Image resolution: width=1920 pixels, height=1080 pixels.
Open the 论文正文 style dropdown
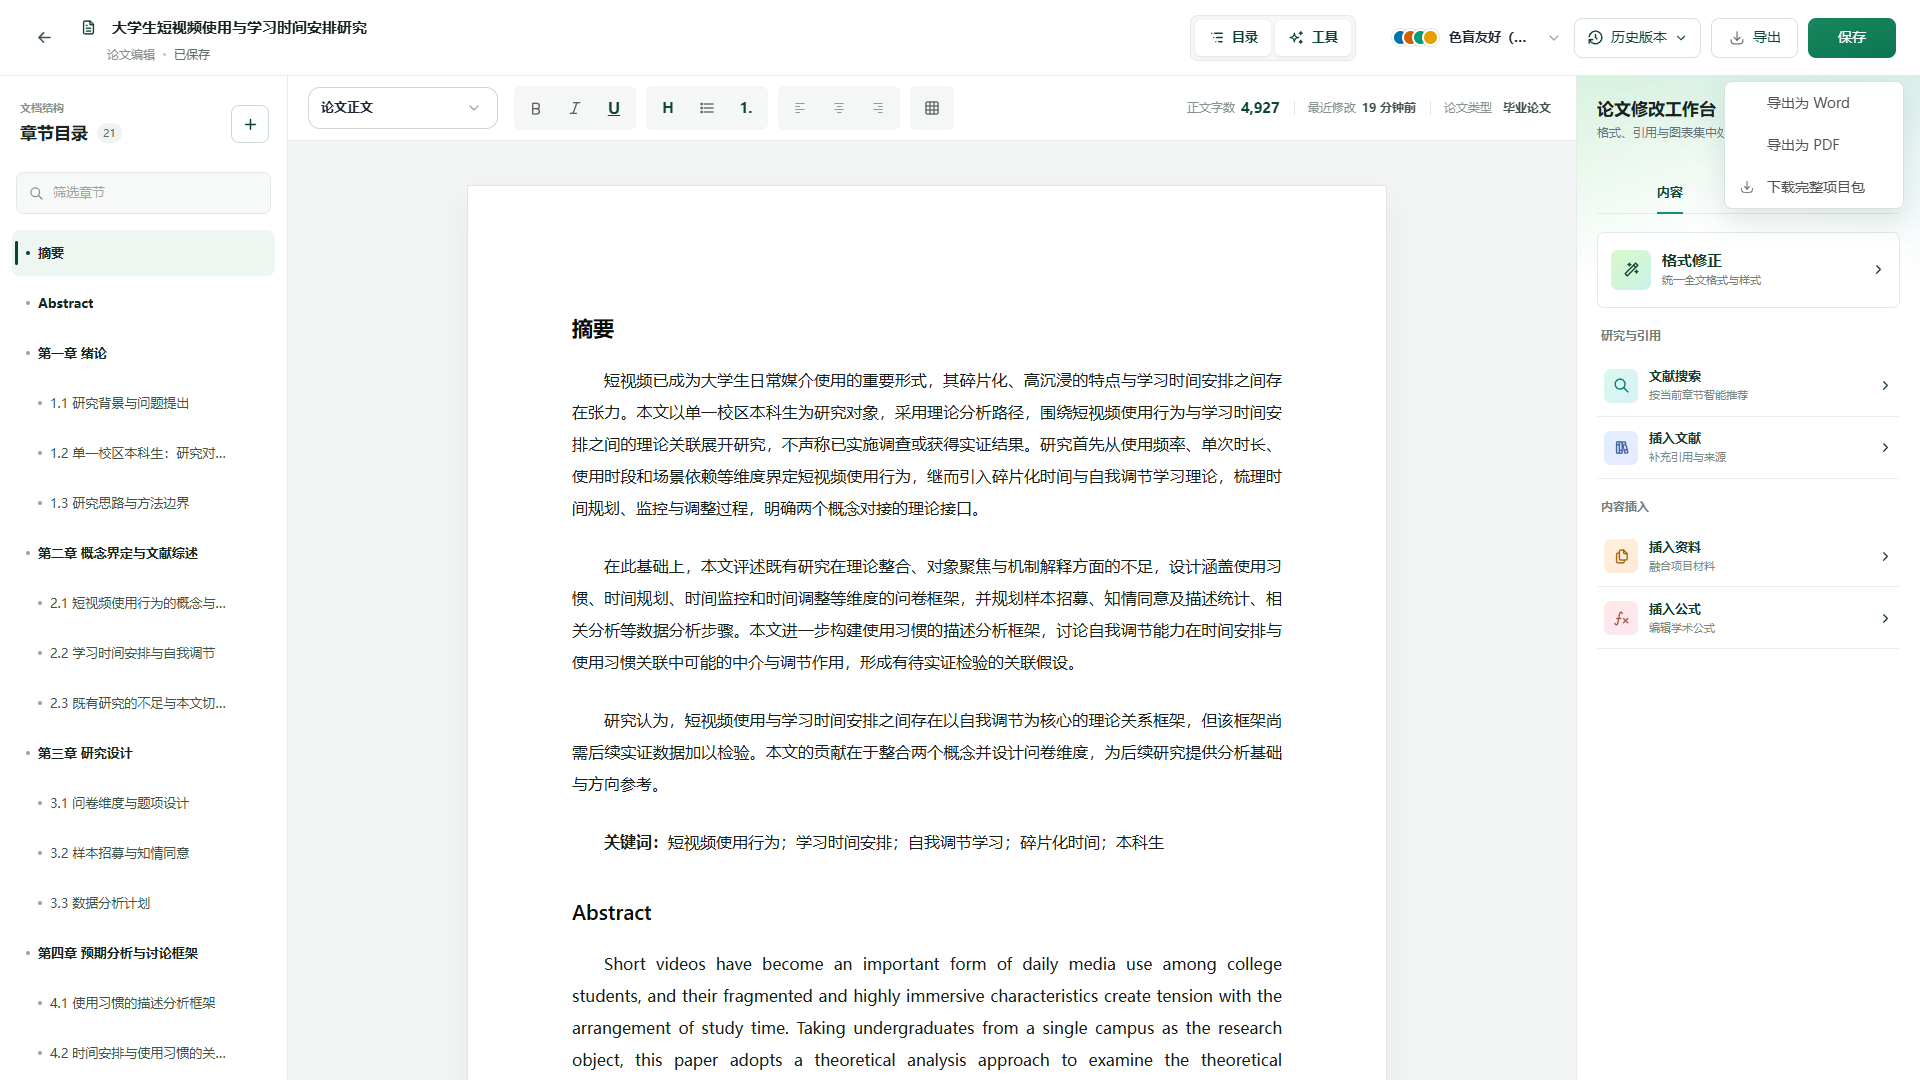pyautogui.click(x=402, y=108)
